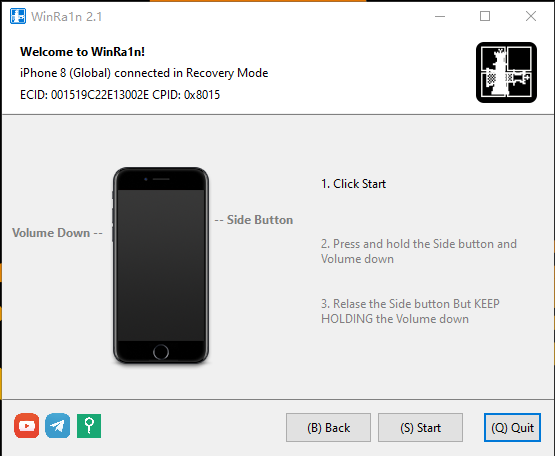Open the YouTube channel icon

pos(27,426)
